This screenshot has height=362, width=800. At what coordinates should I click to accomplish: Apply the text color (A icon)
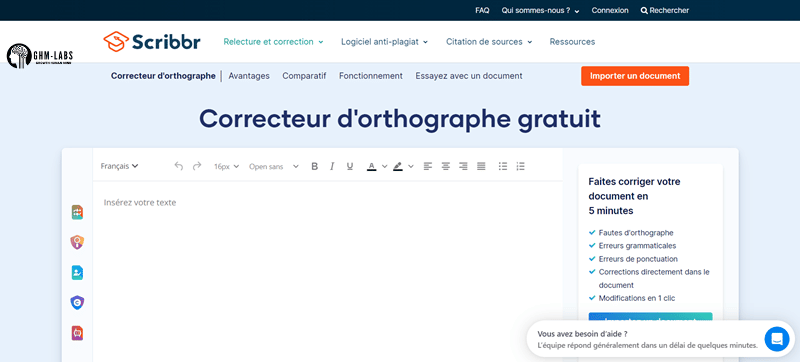371,166
